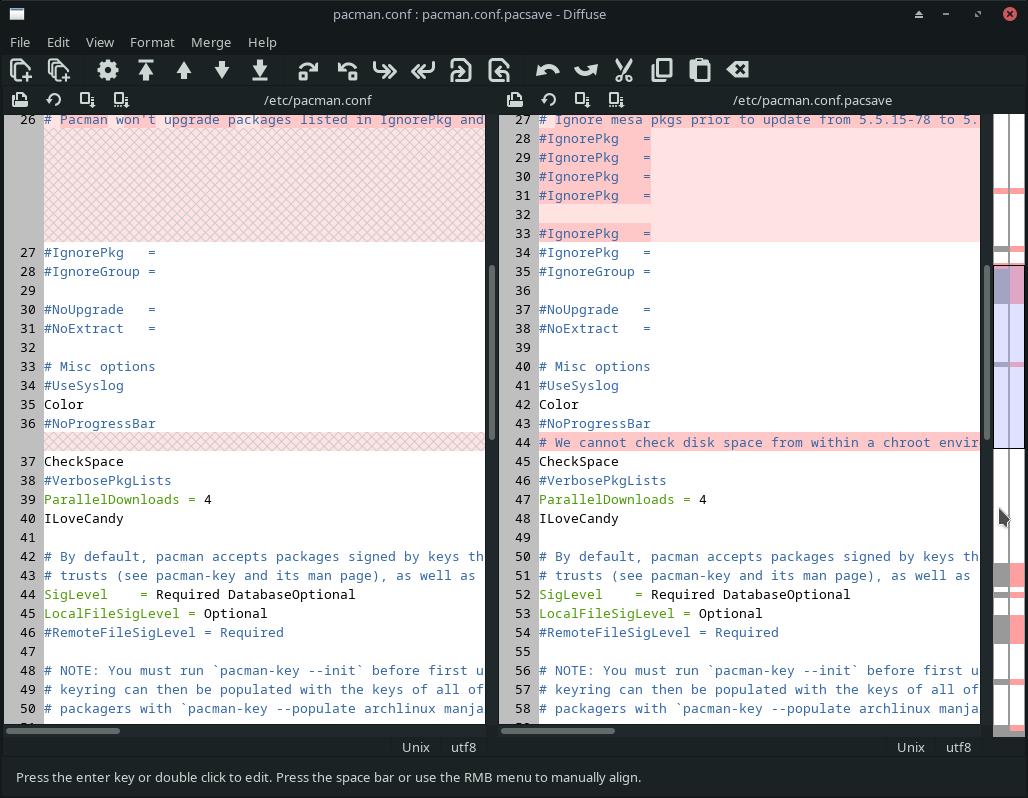Jump to the first difference
The height and width of the screenshot is (798, 1028).
click(146, 70)
